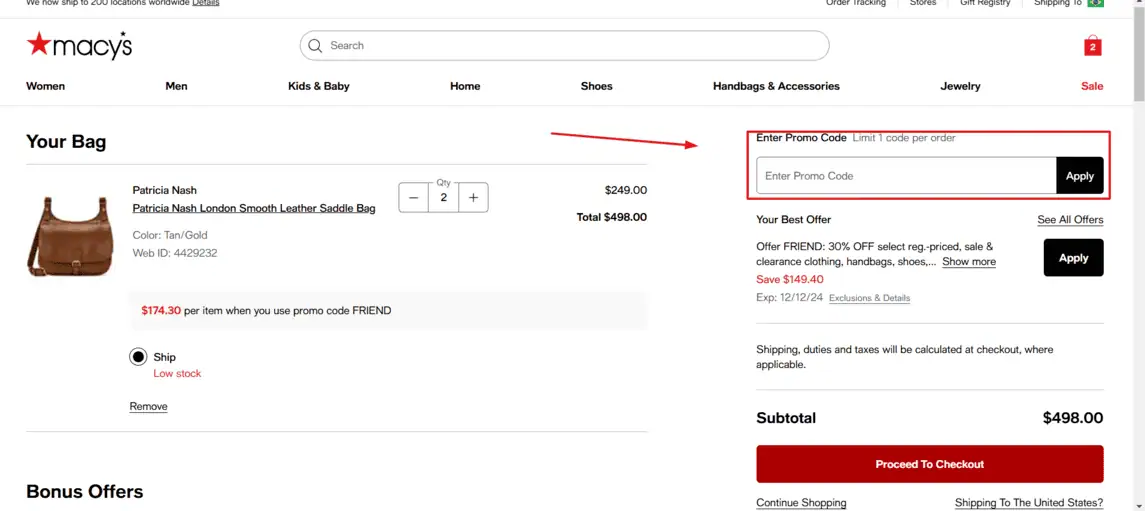Click the $174.30 promo price text

coord(161,310)
